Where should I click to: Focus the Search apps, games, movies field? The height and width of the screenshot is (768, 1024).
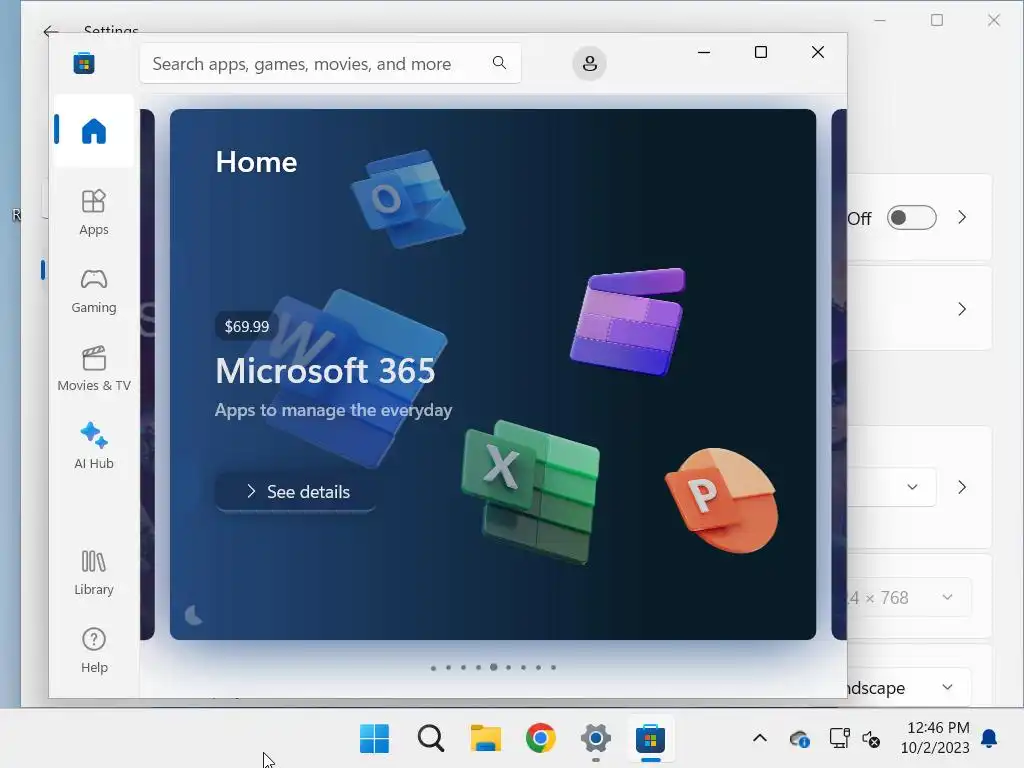click(x=330, y=63)
